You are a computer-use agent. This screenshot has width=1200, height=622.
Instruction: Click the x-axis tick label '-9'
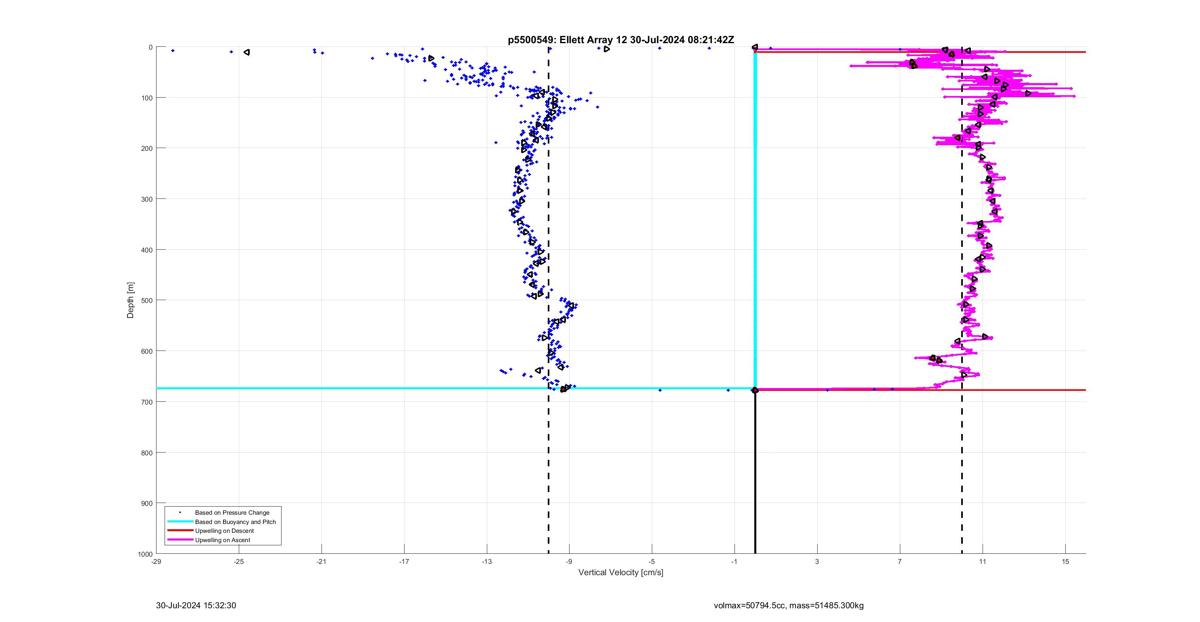coord(569,562)
